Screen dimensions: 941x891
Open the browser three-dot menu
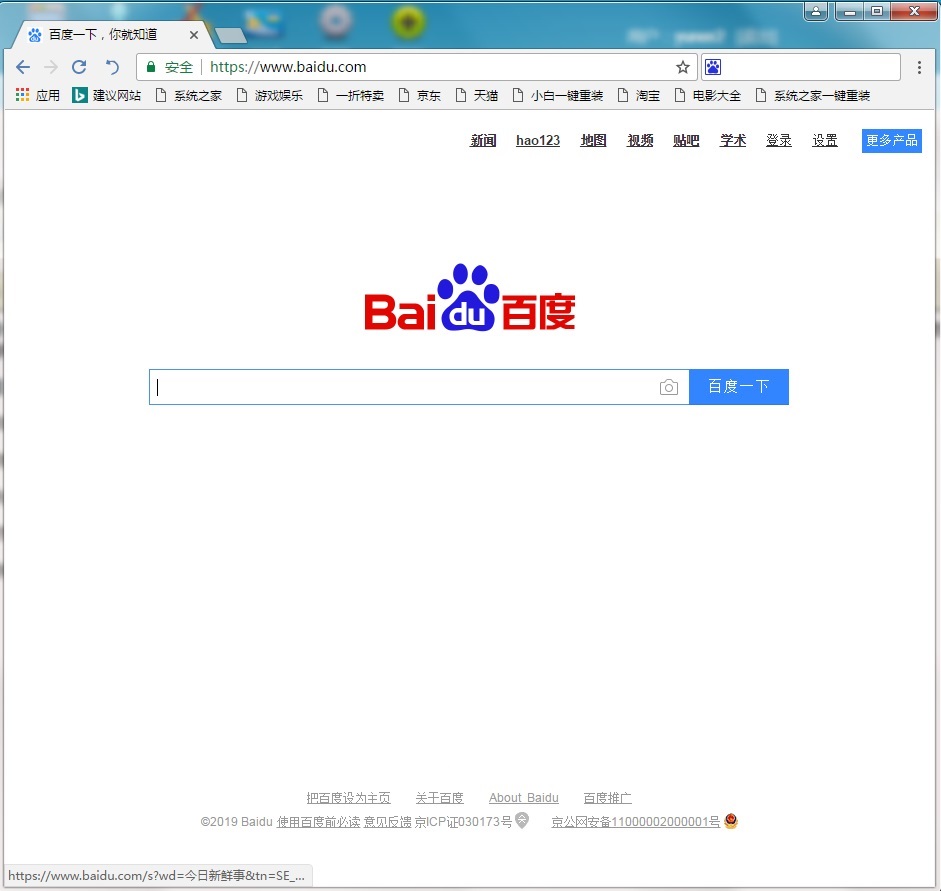(x=919, y=67)
